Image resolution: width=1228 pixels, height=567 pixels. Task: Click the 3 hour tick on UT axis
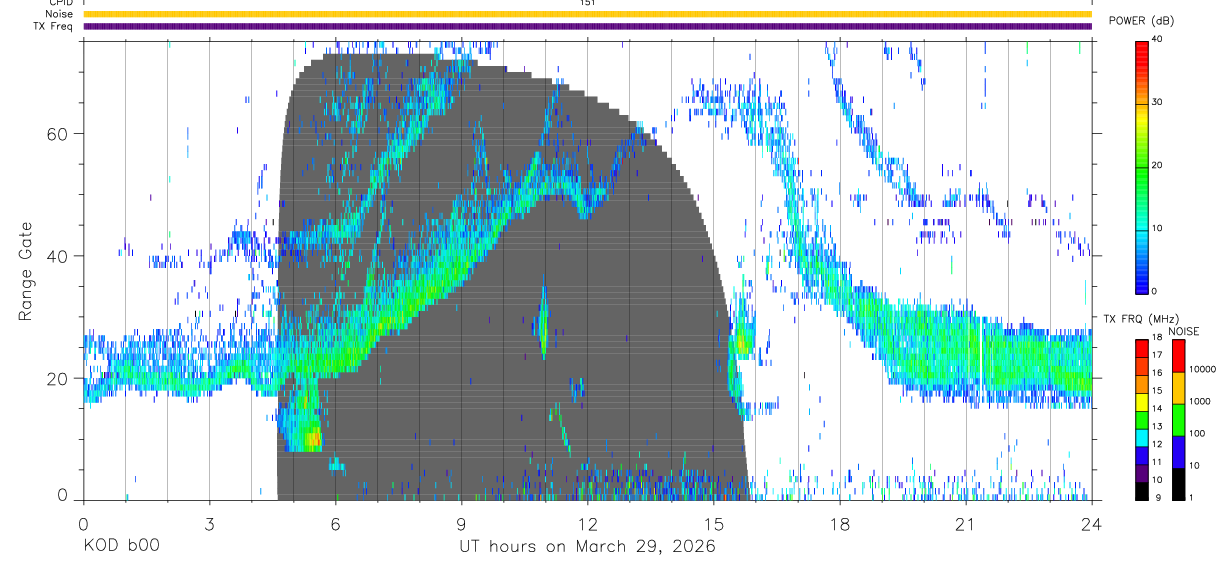coord(209,524)
